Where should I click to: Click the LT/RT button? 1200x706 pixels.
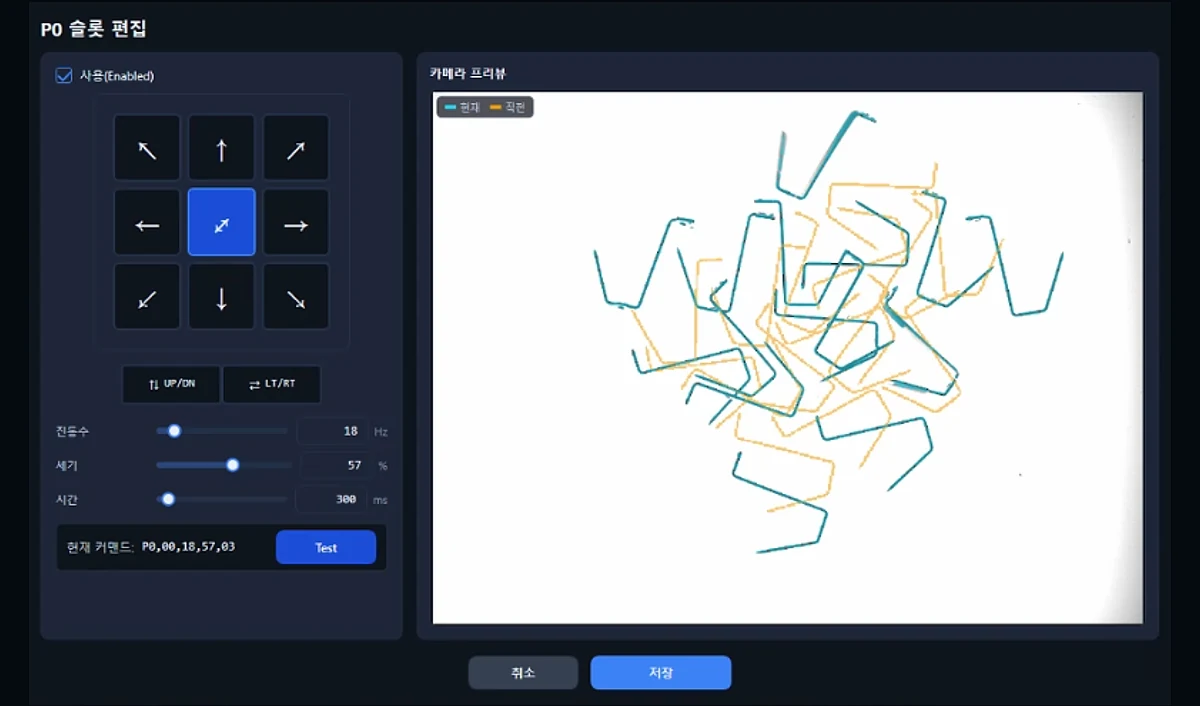coord(272,384)
